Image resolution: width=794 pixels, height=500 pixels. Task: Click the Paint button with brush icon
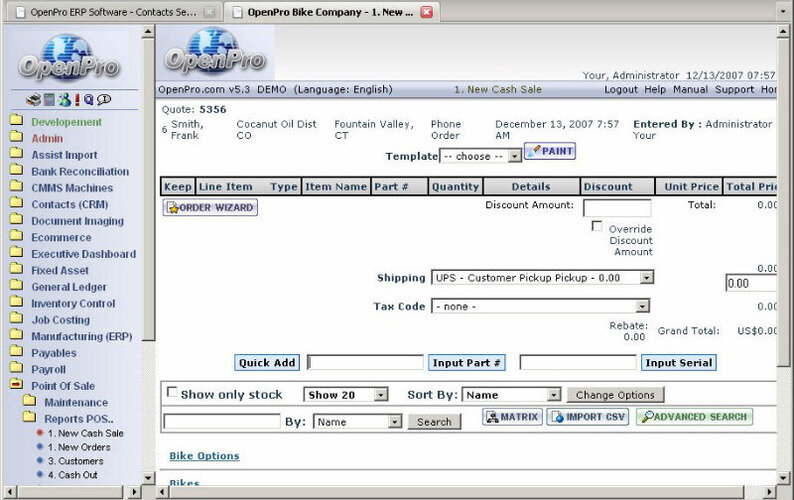tap(550, 151)
